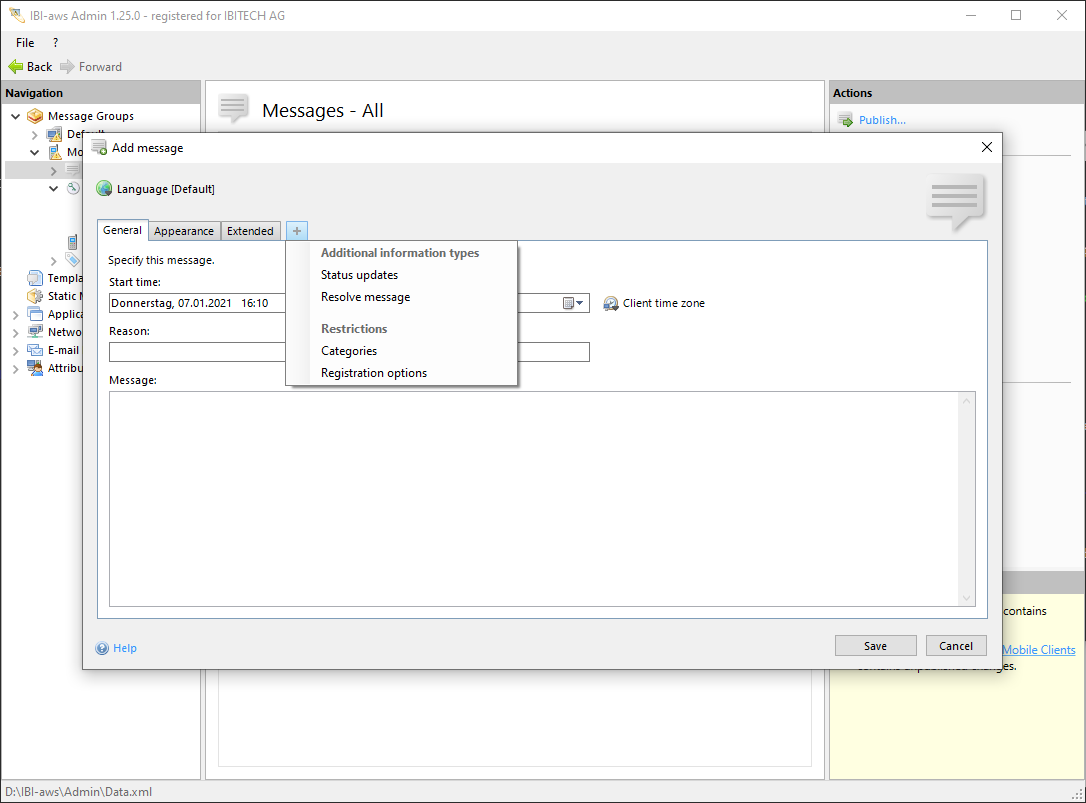Select Resolve message in the popup menu
The width and height of the screenshot is (1086, 803).
(365, 297)
